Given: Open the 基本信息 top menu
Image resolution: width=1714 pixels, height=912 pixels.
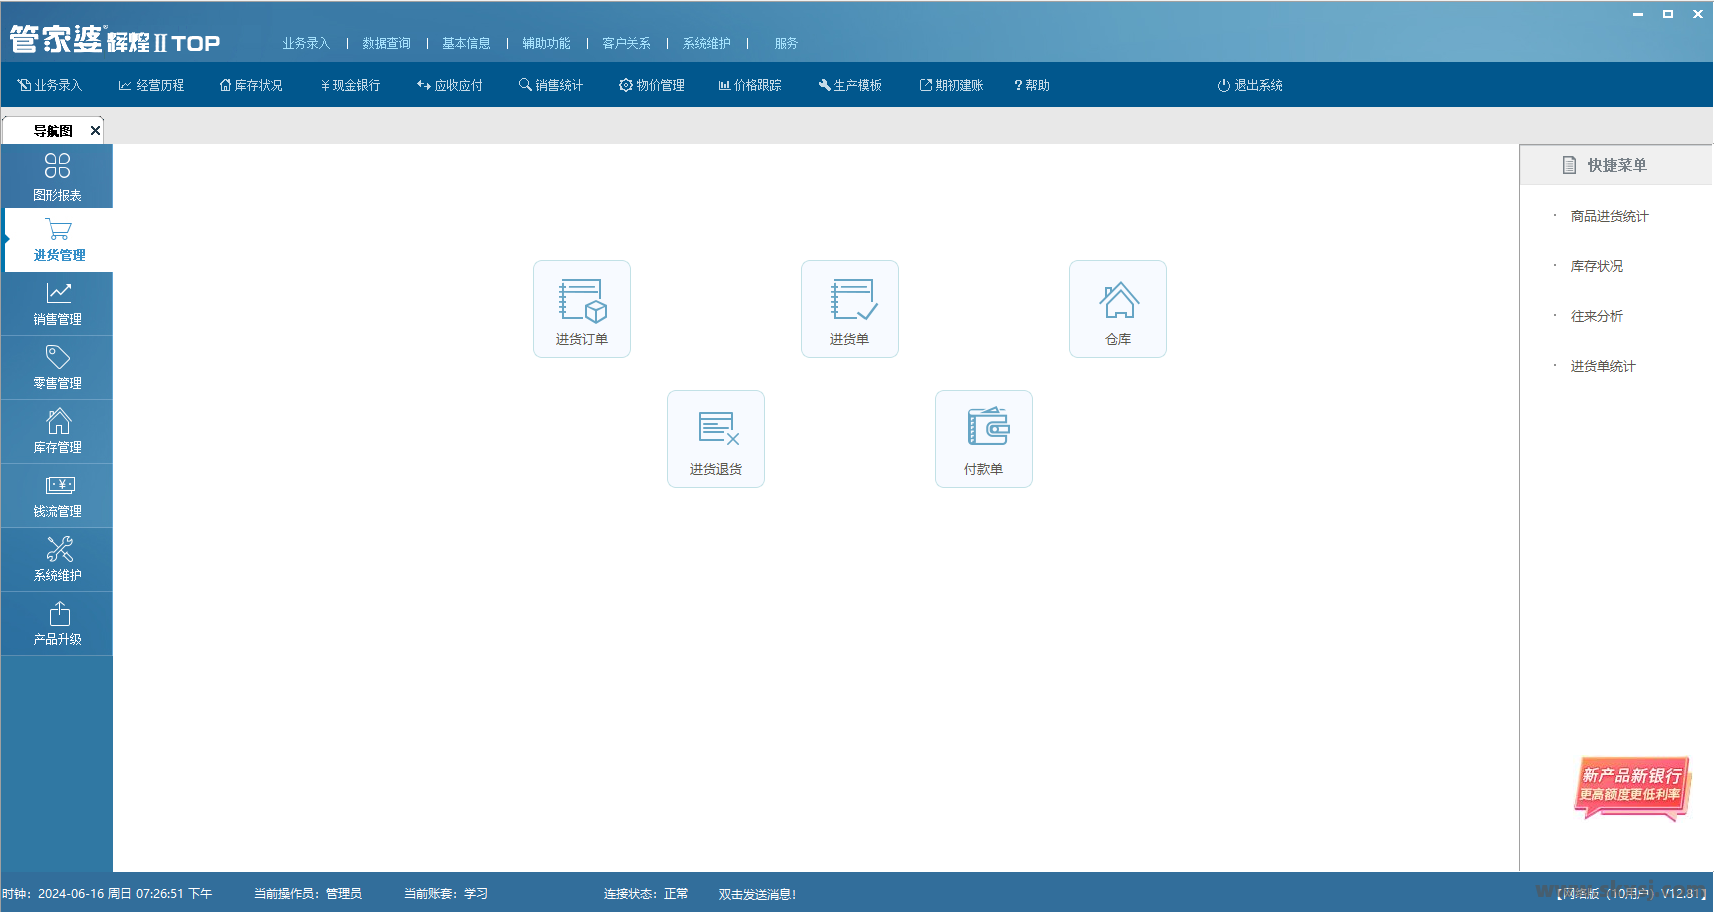Looking at the screenshot, I should point(466,43).
